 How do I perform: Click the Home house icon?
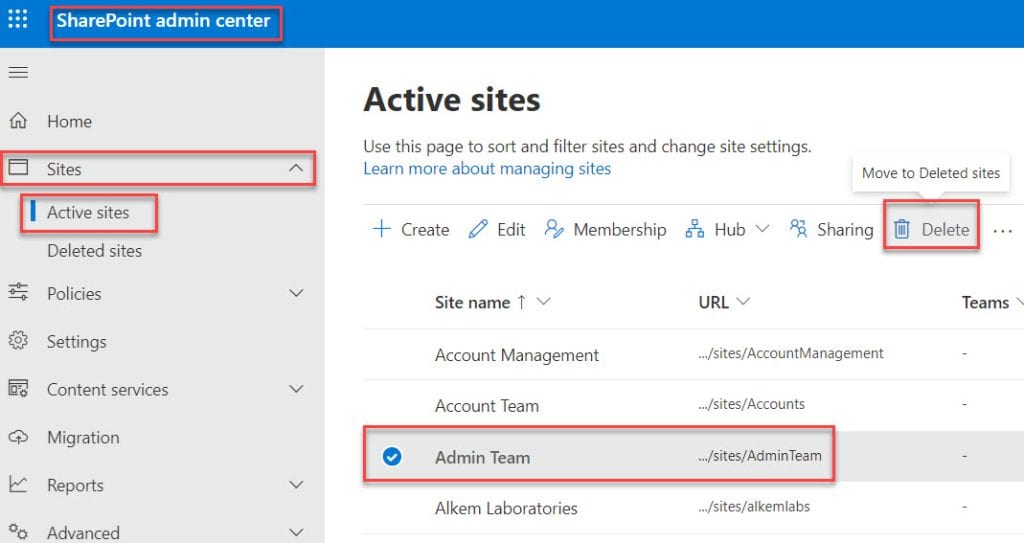[x=18, y=121]
